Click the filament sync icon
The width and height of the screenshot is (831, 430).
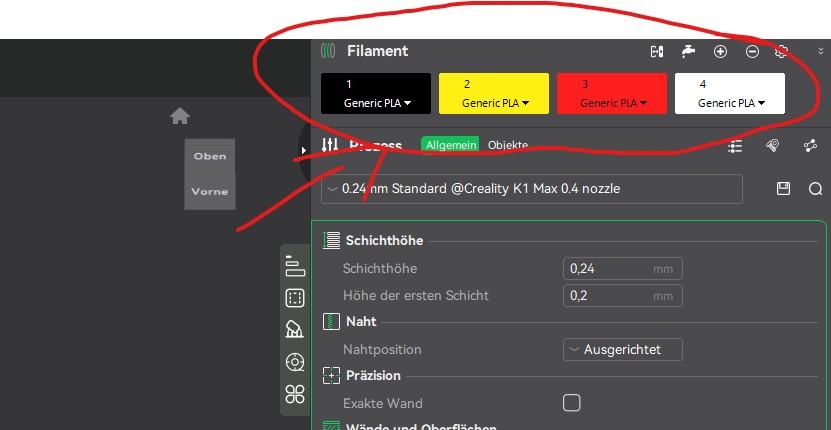click(657, 51)
